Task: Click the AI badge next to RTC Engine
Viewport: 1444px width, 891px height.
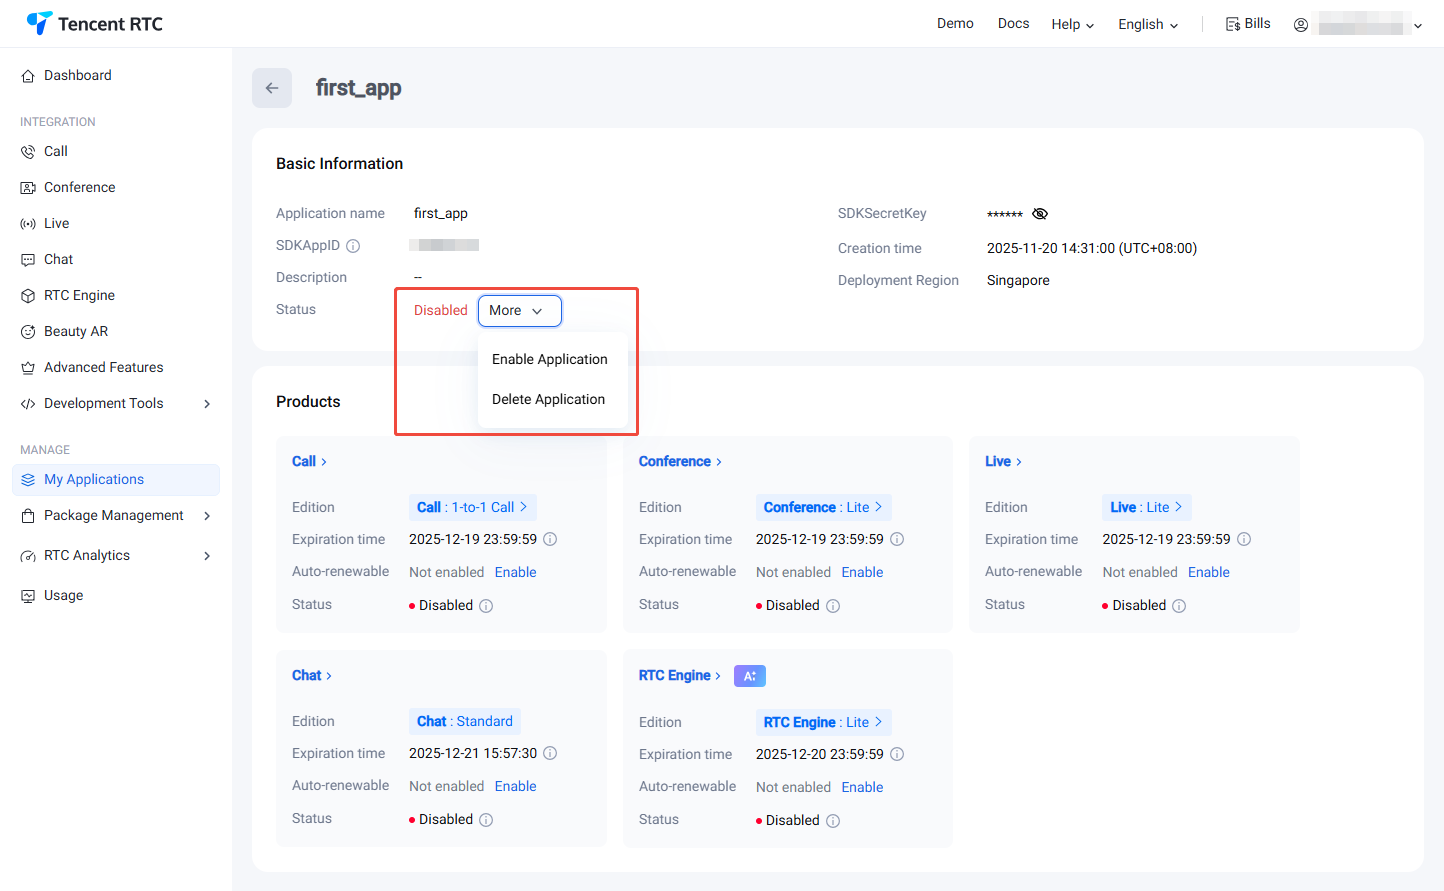Action: point(750,676)
